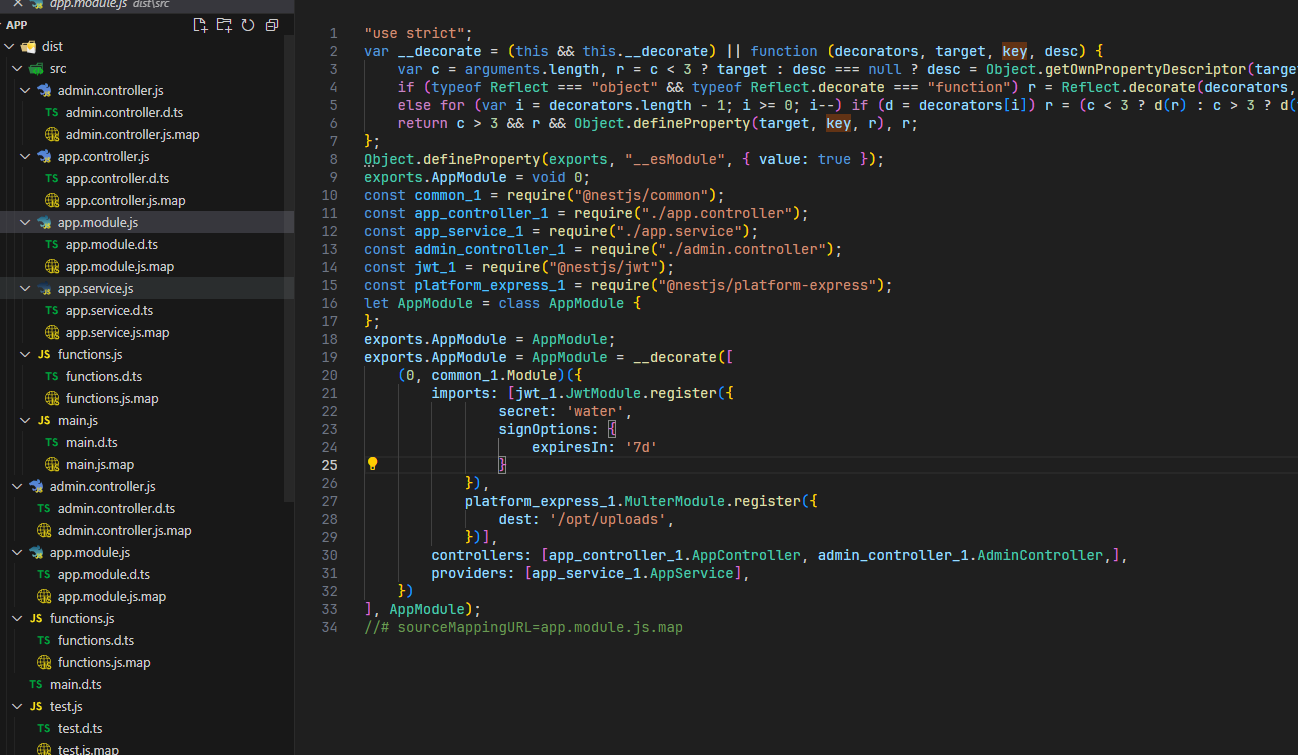This screenshot has width=1298, height=755.
Task: Collapse the app.service.js nested files chevron
Action: (26, 289)
